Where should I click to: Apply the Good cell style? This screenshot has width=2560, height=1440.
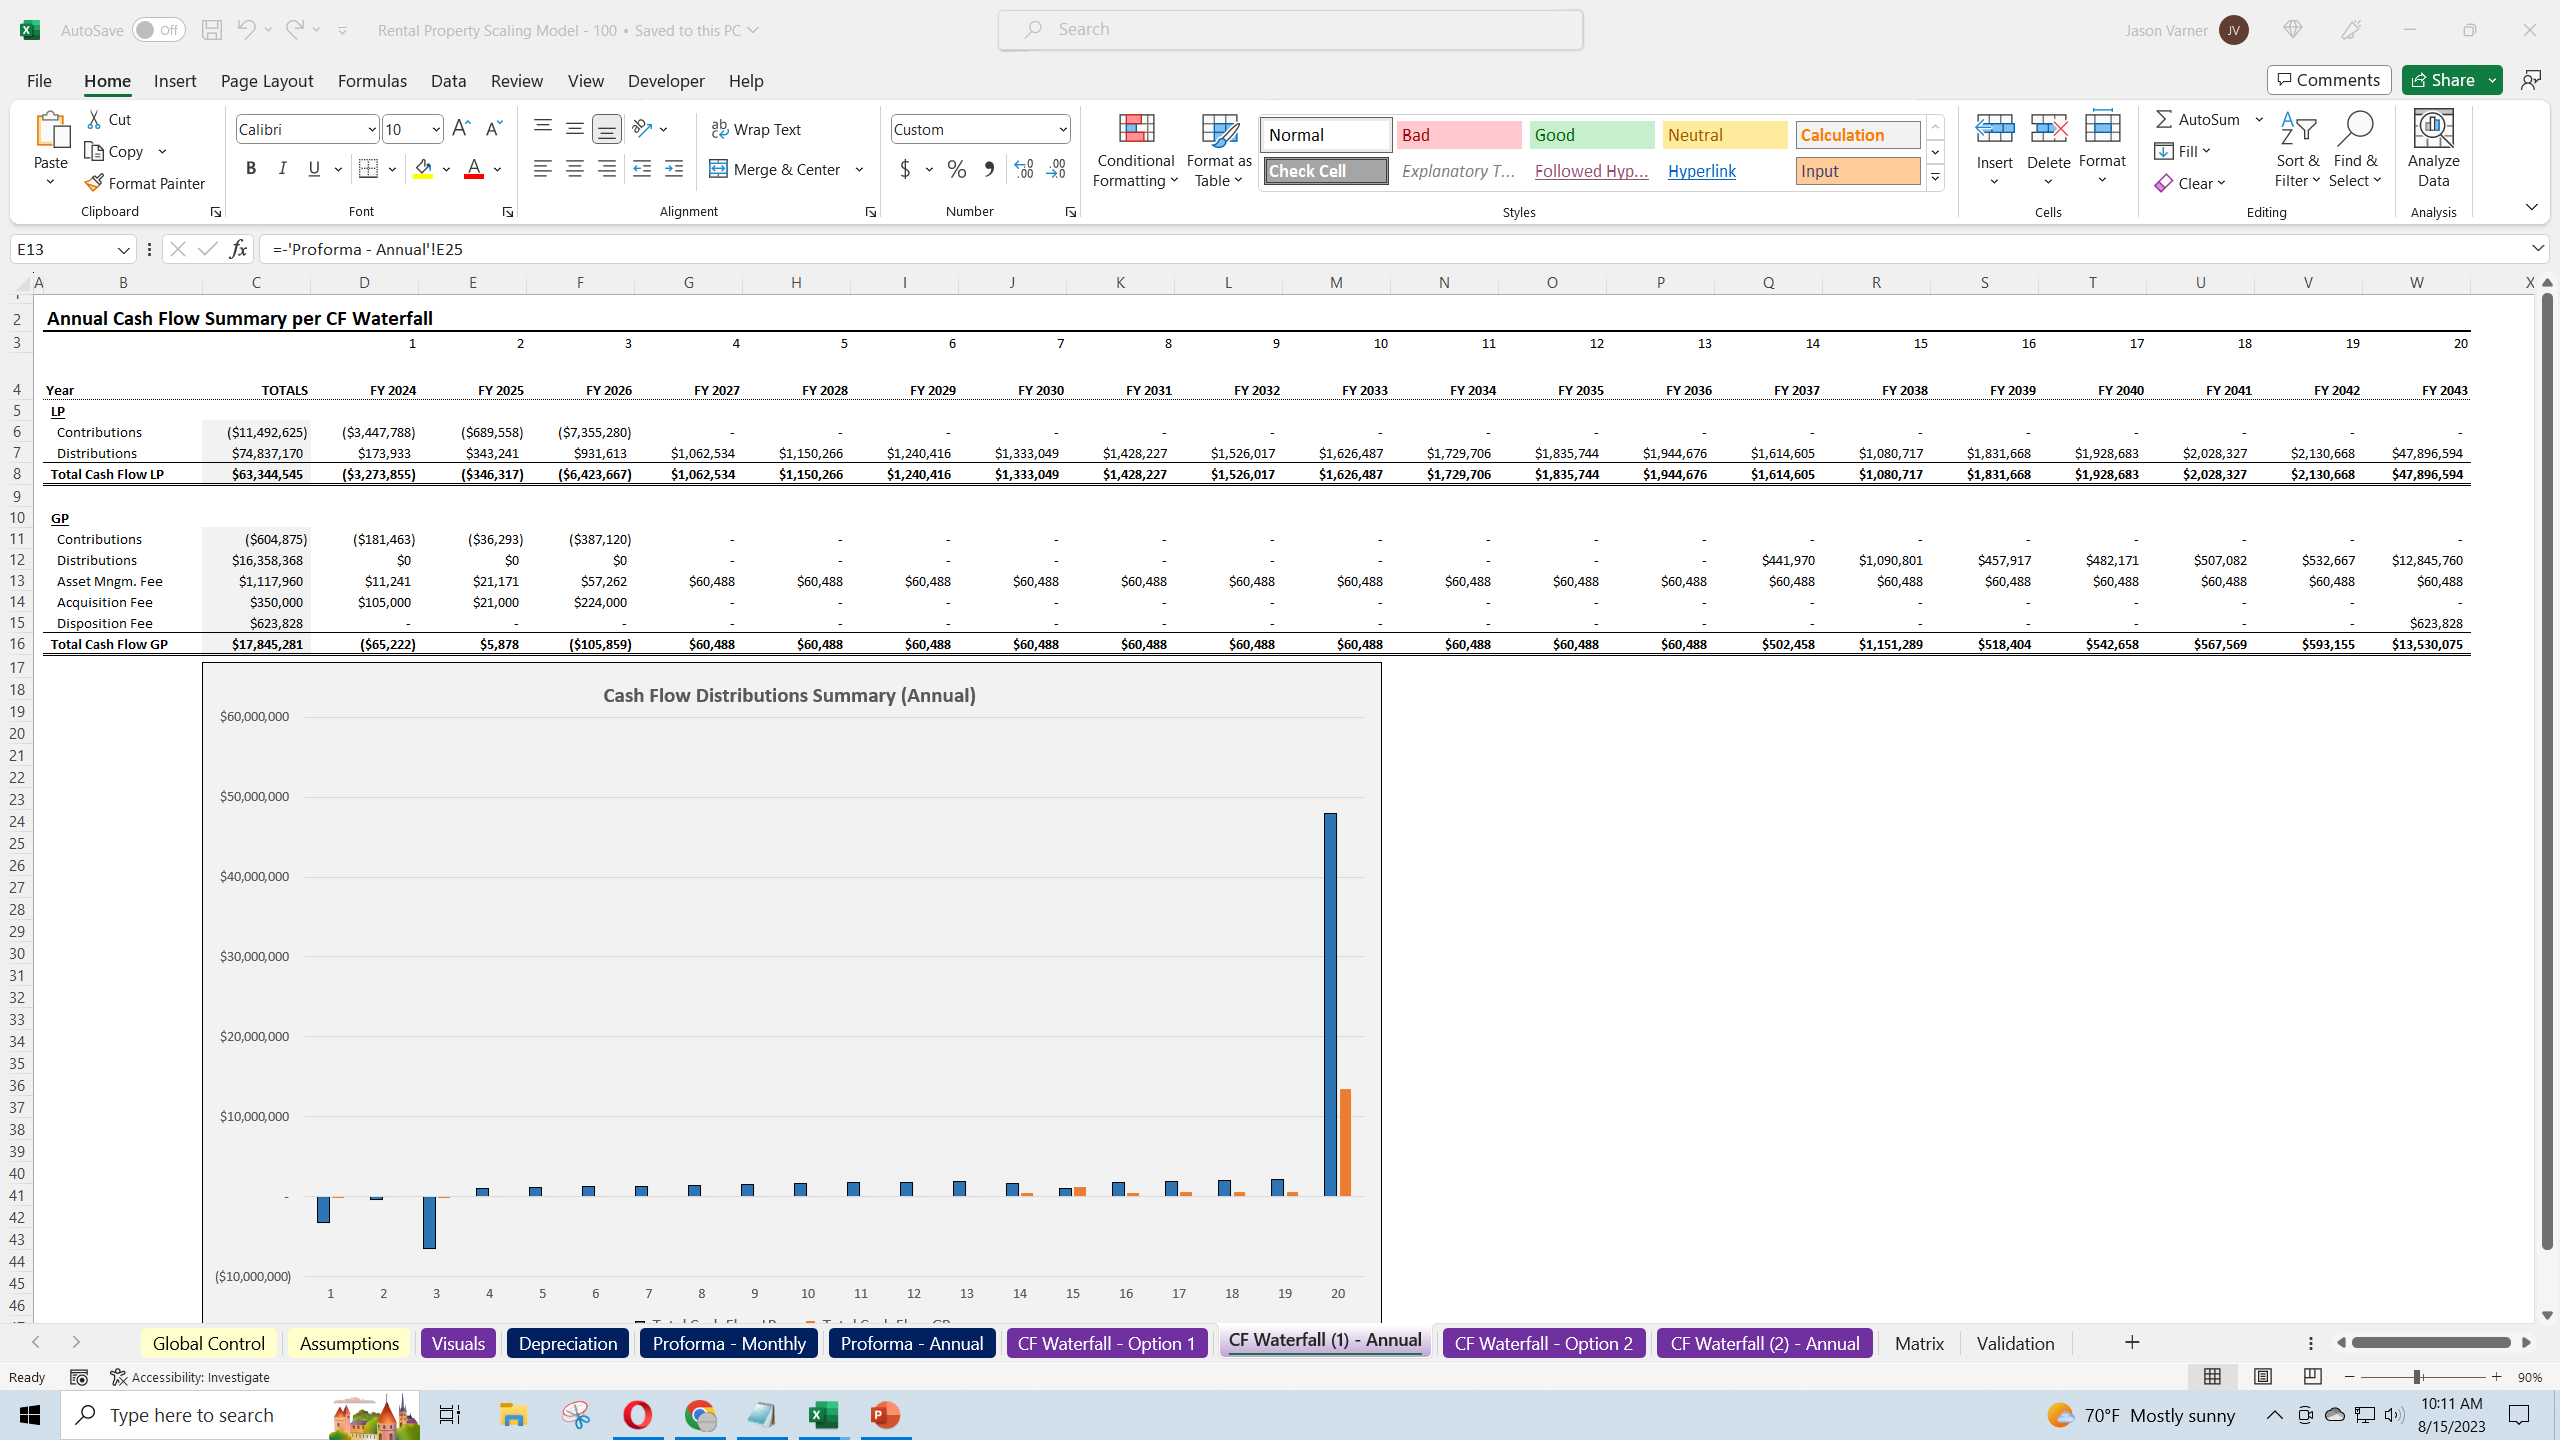tap(1592, 135)
